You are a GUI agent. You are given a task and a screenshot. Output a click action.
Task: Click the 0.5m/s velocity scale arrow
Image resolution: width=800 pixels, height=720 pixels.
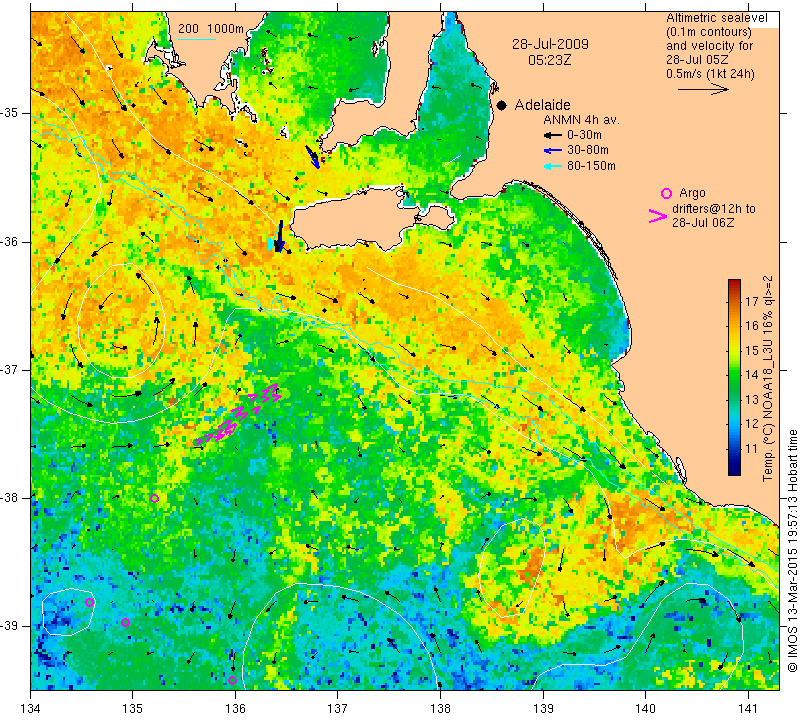703,89
